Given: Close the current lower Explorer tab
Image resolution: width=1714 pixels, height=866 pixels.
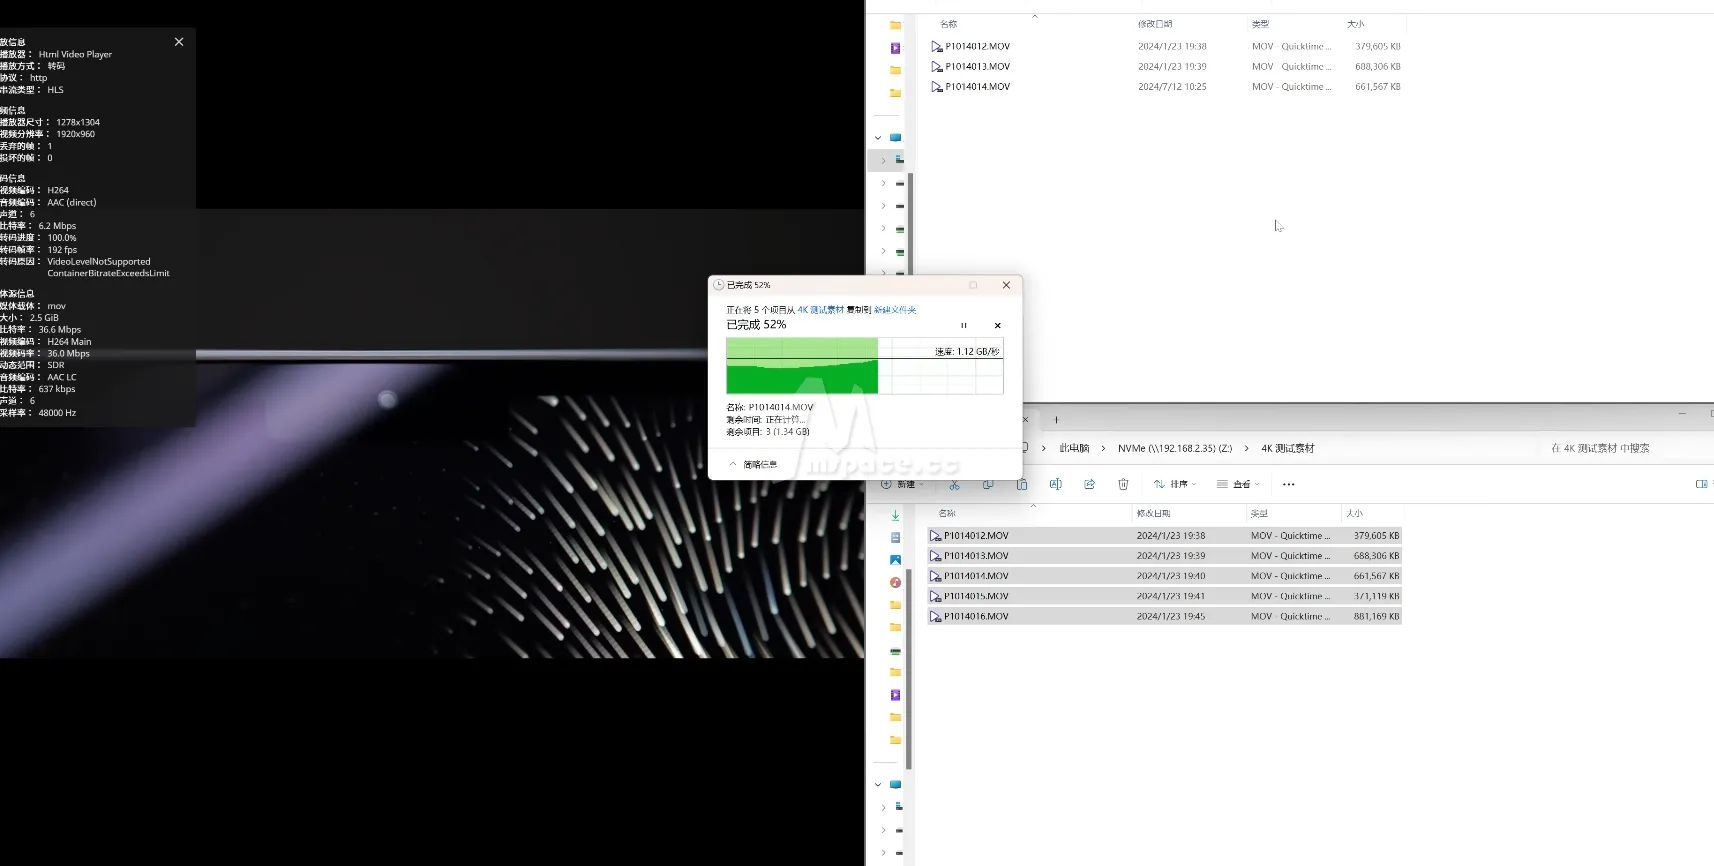Looking at the screenshot, I should (x=1025, y=419).
